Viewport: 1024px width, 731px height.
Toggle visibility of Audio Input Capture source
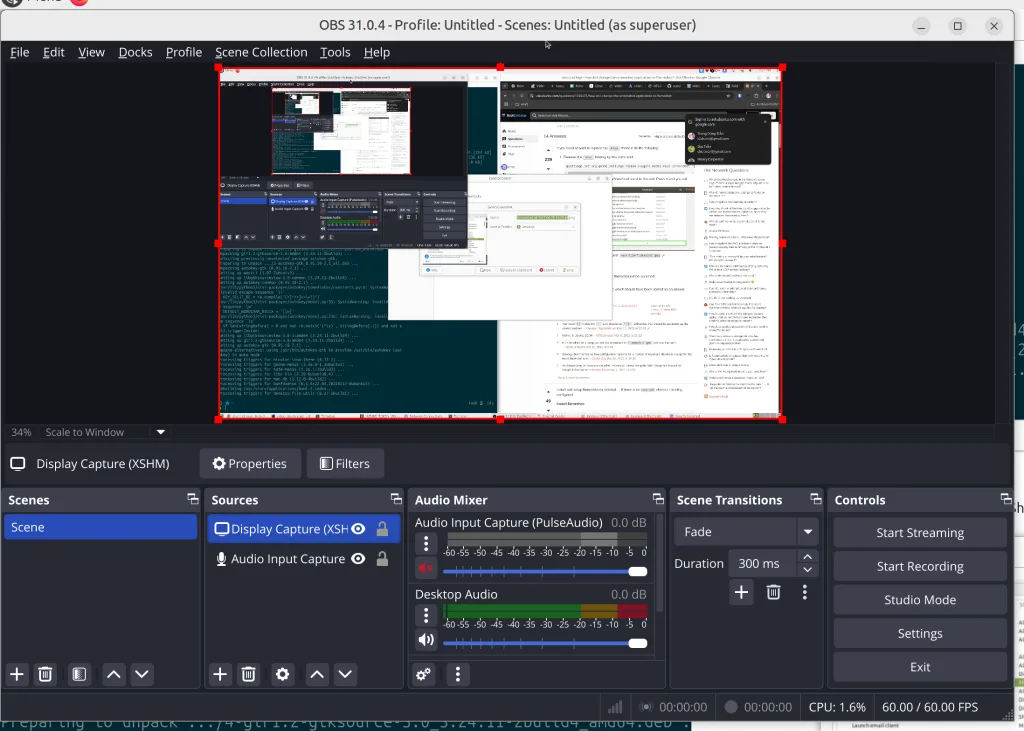pos(358,559)
